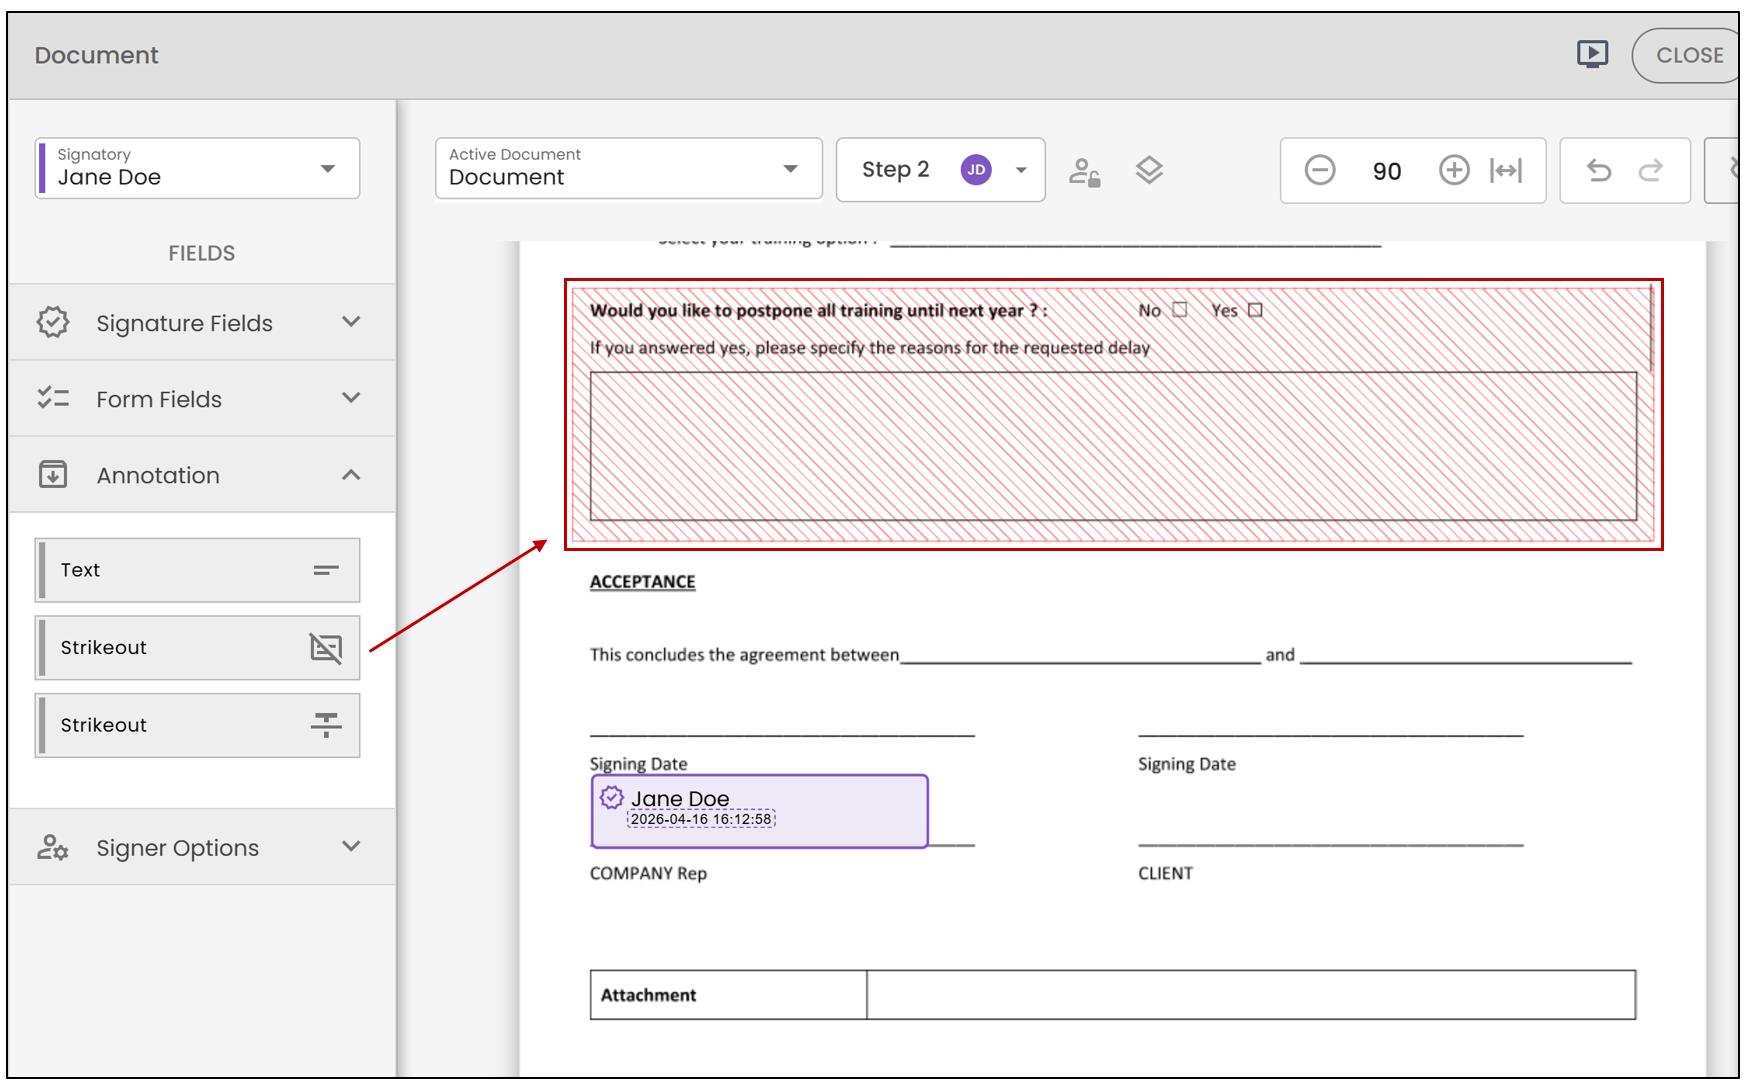Click the presentation preview play icon

pos(1592,54)
